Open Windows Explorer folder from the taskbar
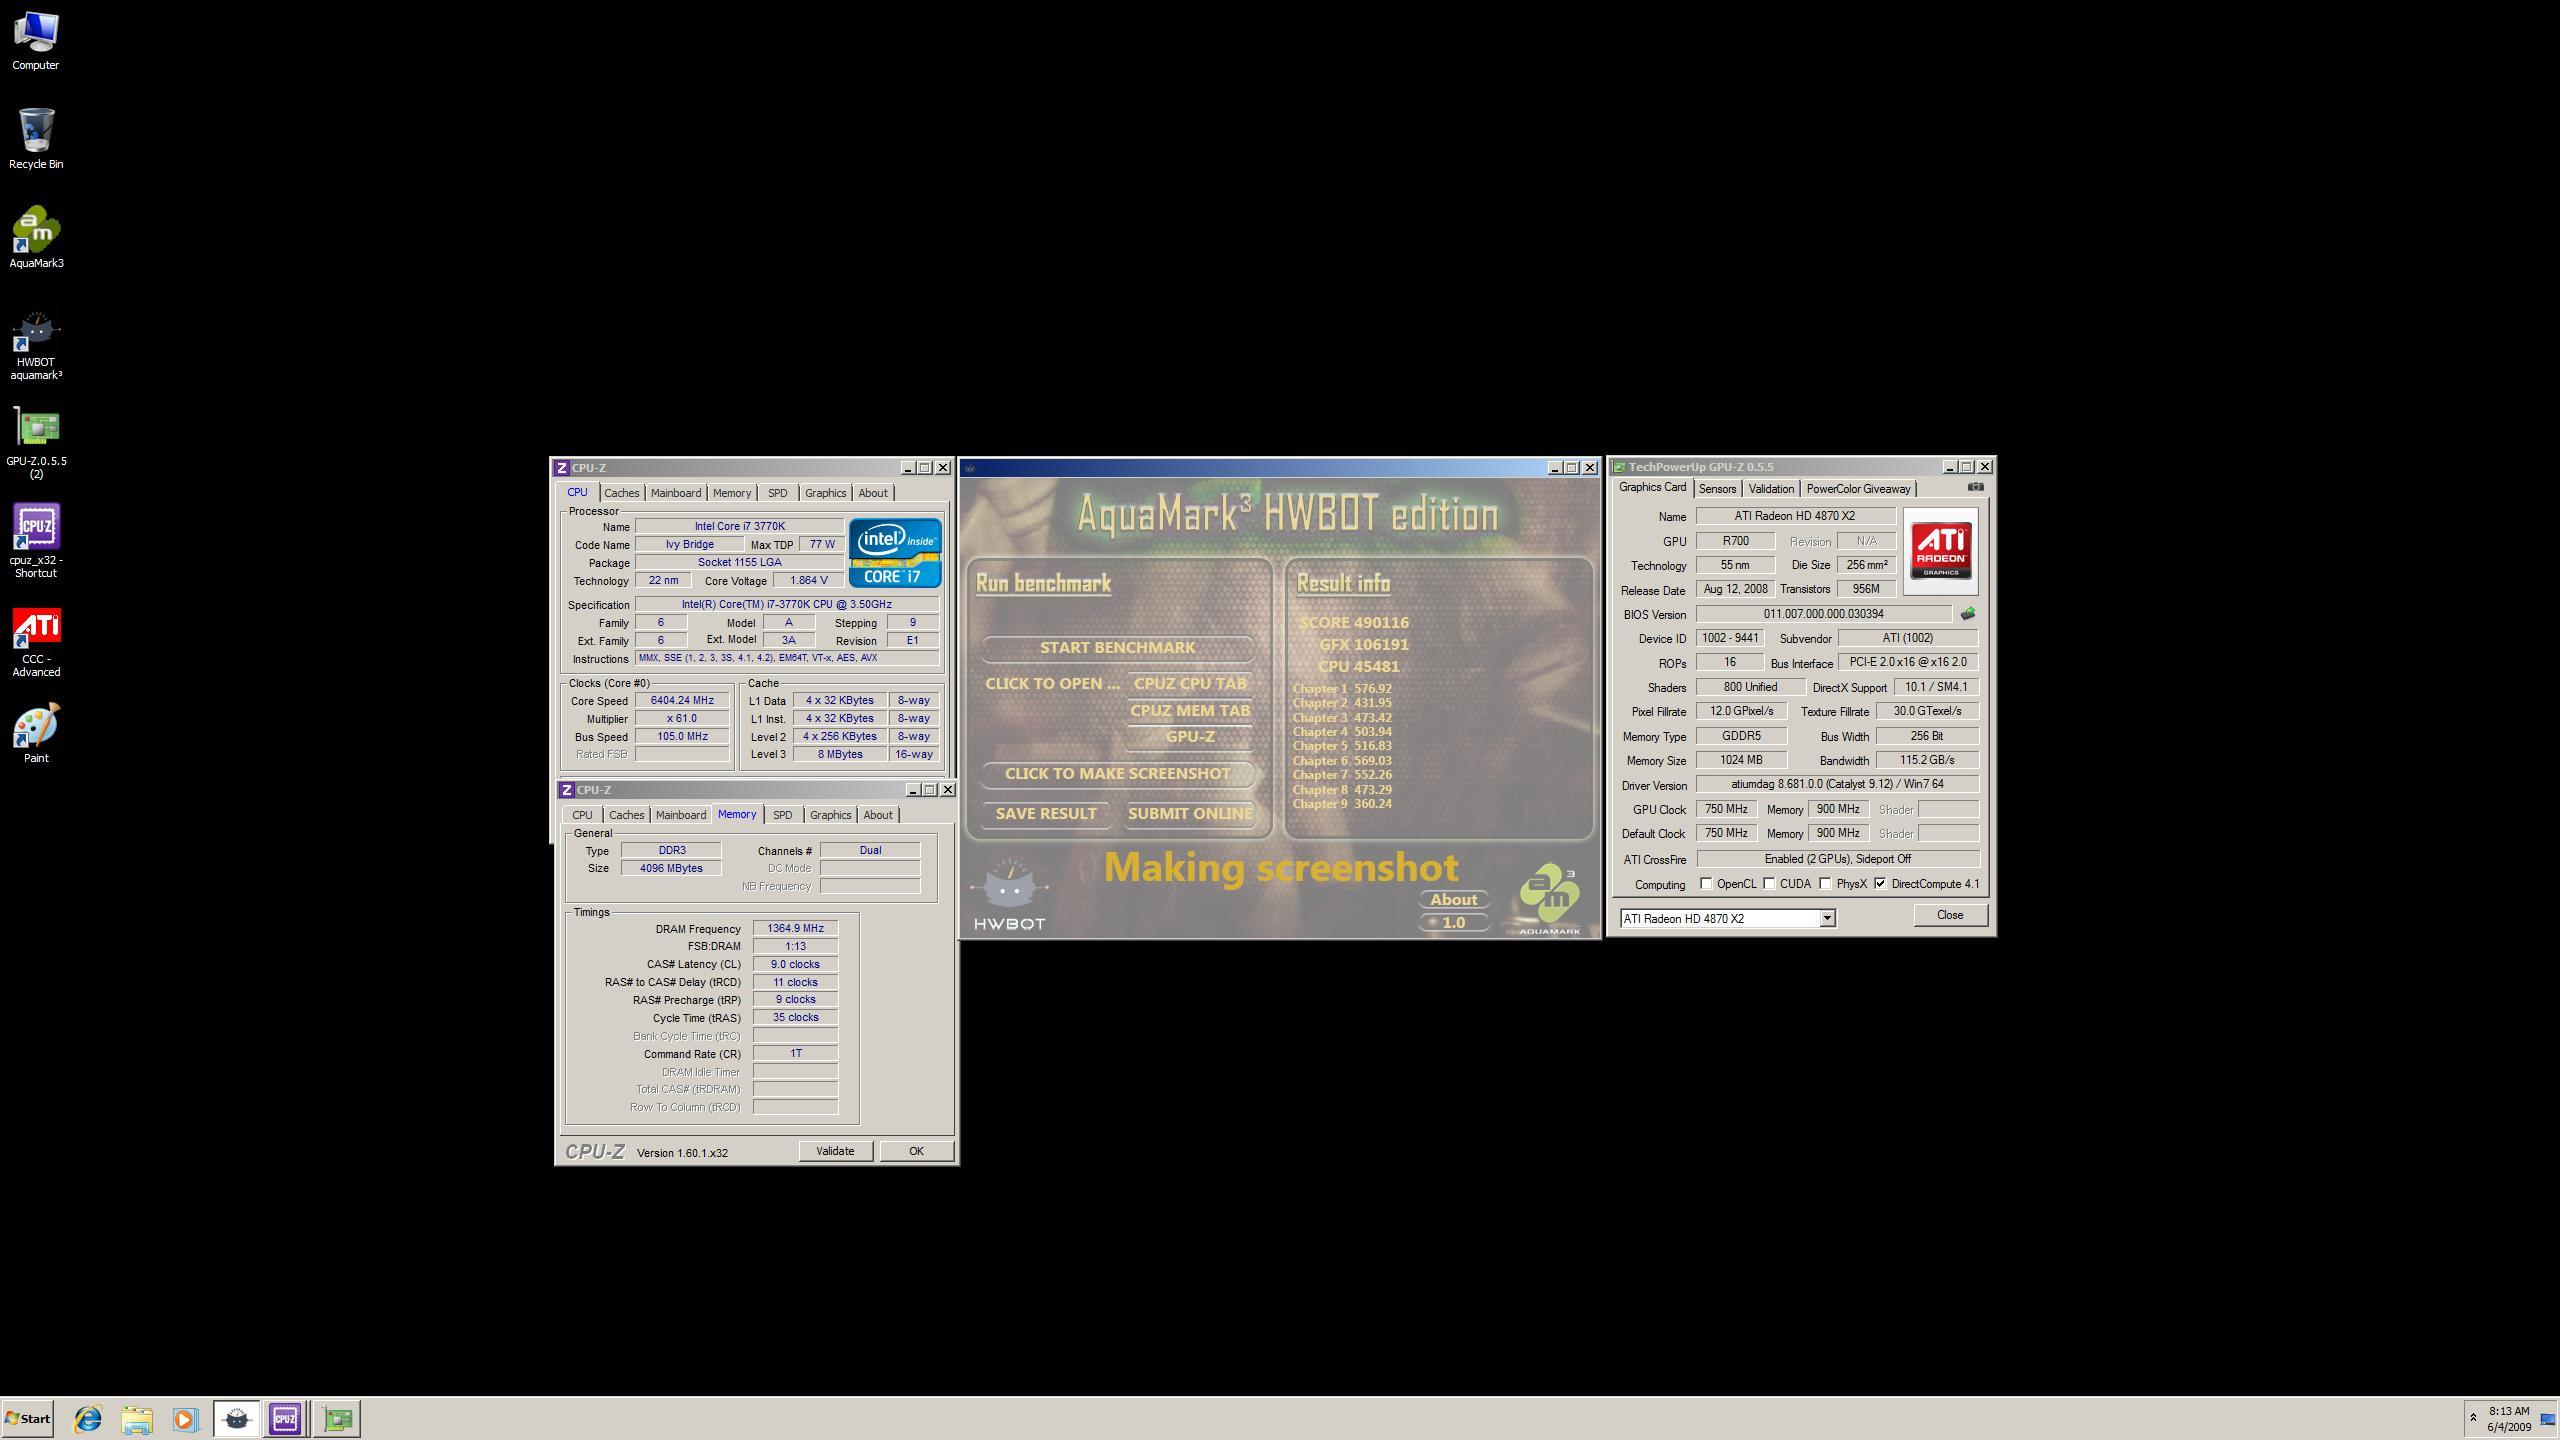The image size is (2560, 1440). coord(136,1418)
